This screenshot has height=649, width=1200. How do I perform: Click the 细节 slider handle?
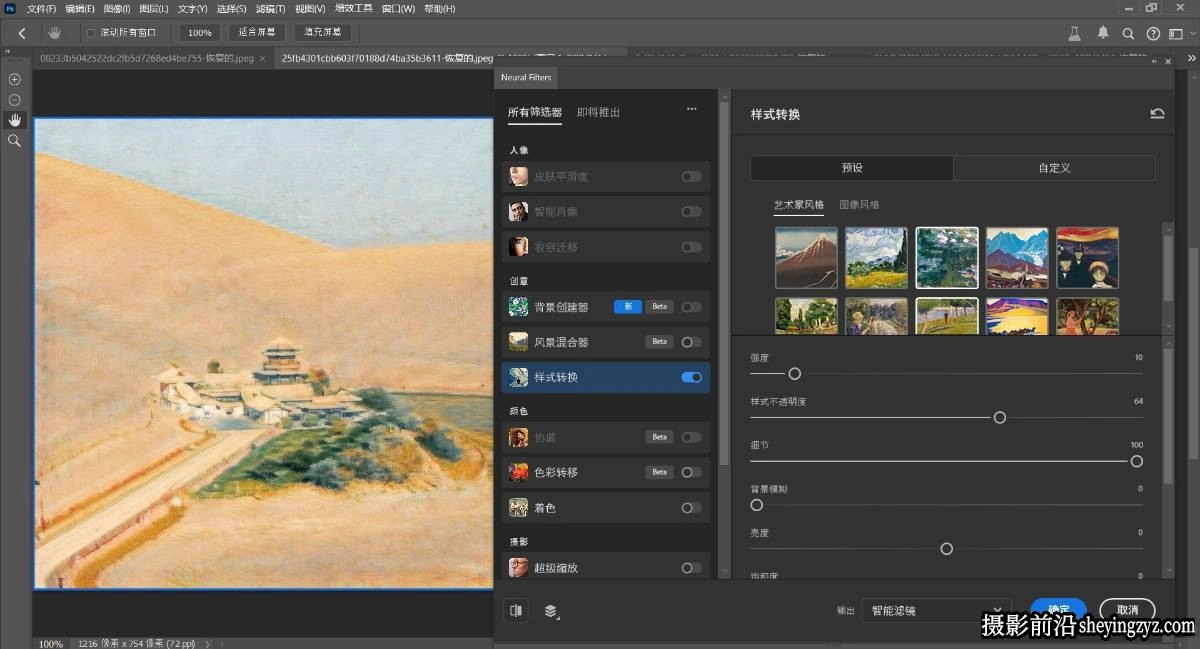[1137, 461]
